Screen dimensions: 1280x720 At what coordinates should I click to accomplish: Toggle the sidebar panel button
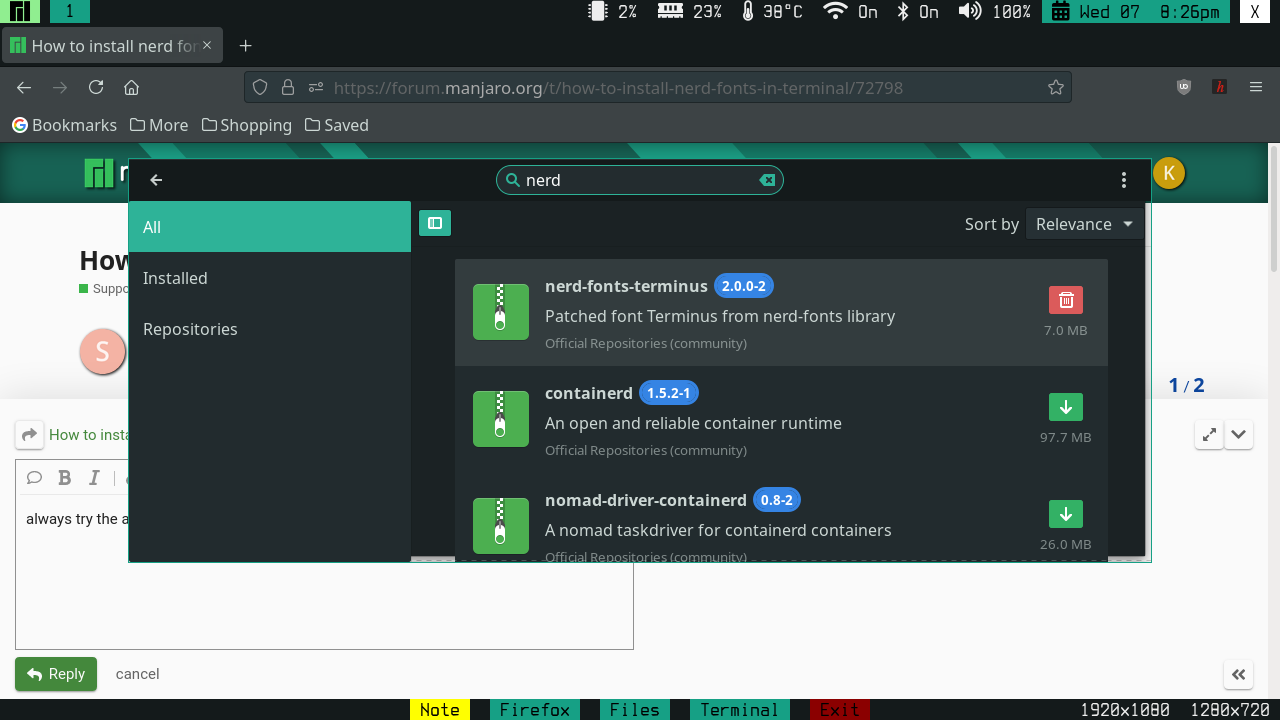[435, 223]
